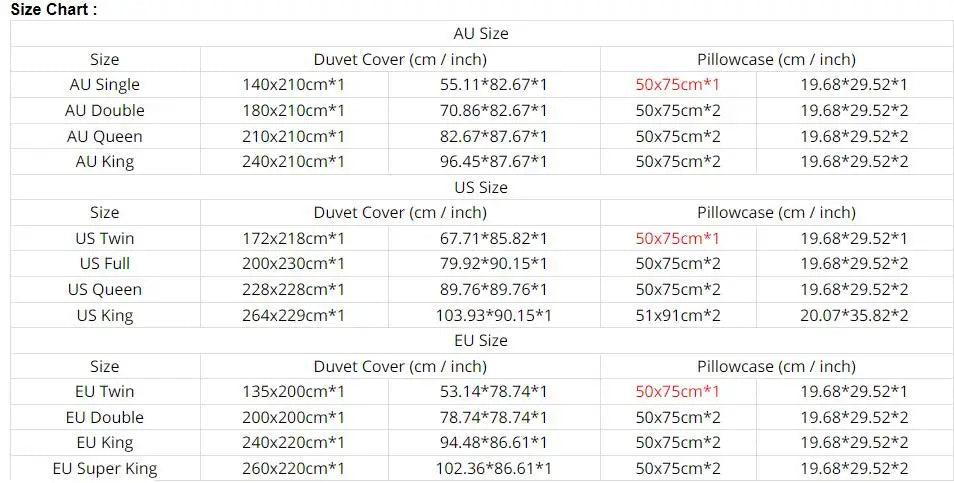The width and height of the screenshot is (954, 483).
Task: Select the AU Queen 210x210cm*1 cell
Action: pyautogui.click(x=293, y=136)
